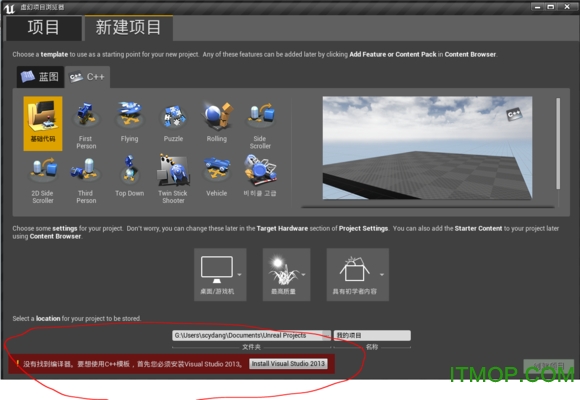
Task: Click the preview panel vertical scrollbar
Action: click(558, 144)
